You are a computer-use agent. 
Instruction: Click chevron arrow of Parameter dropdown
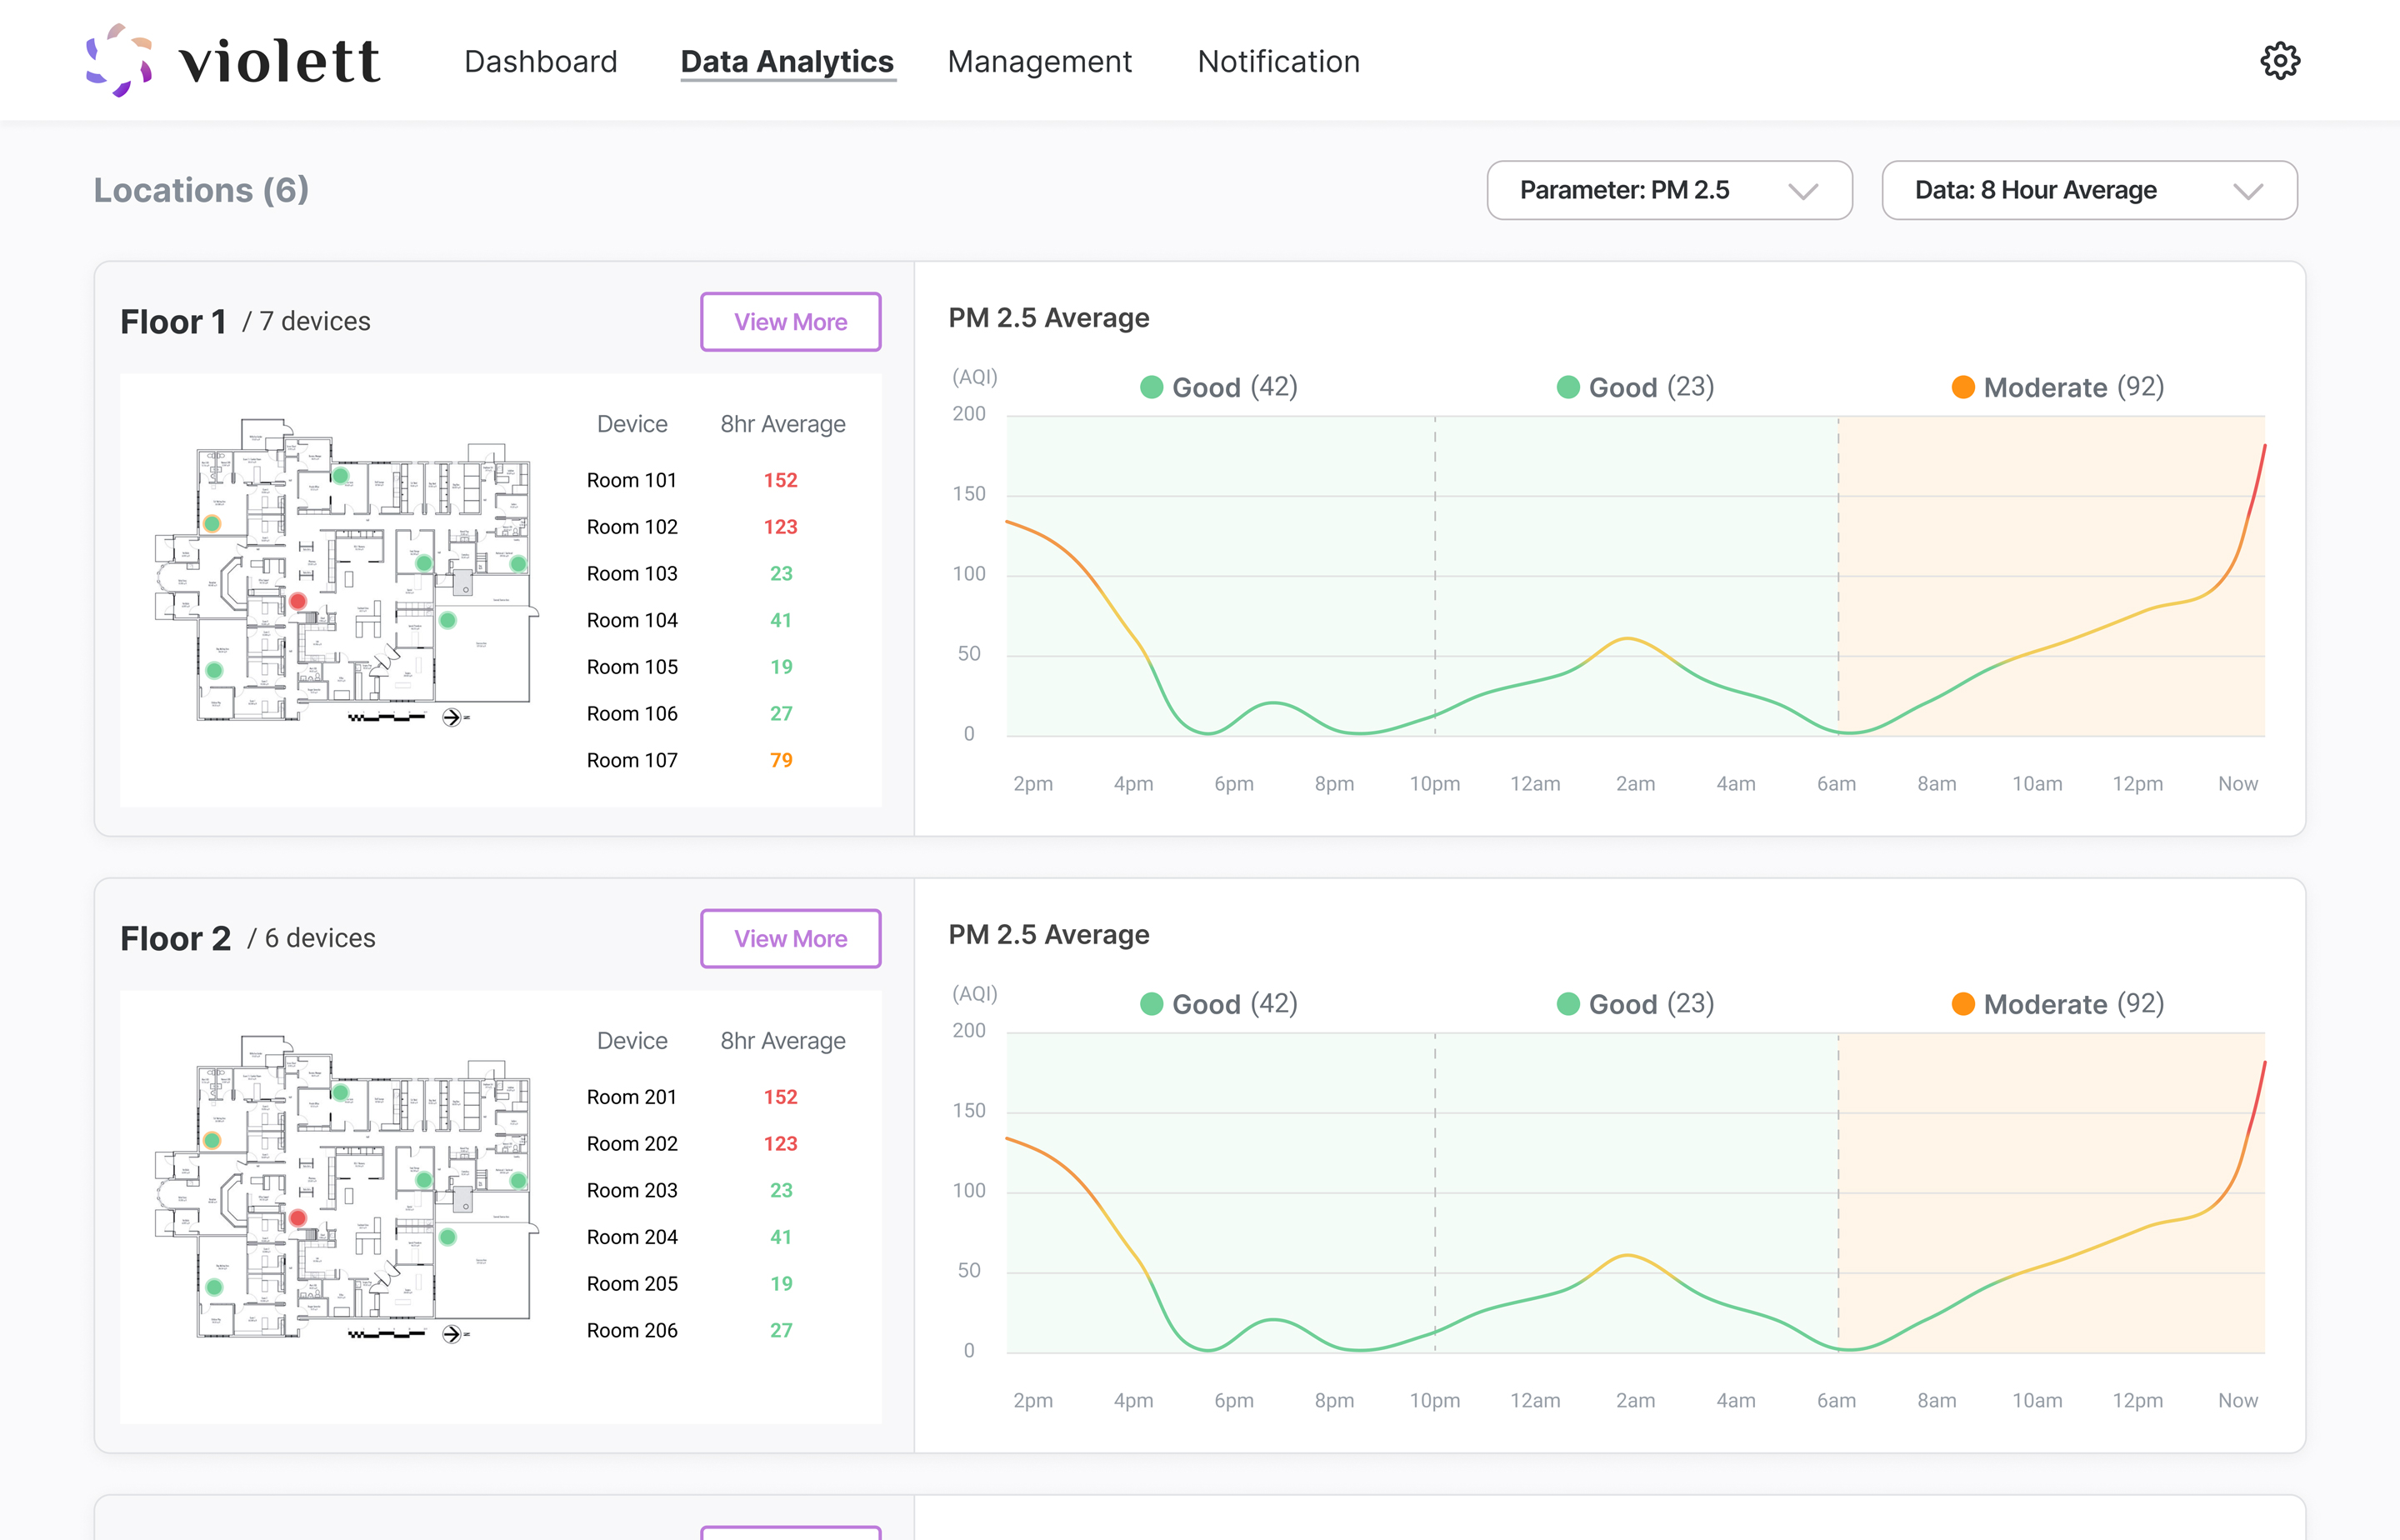coord(1803,191)
